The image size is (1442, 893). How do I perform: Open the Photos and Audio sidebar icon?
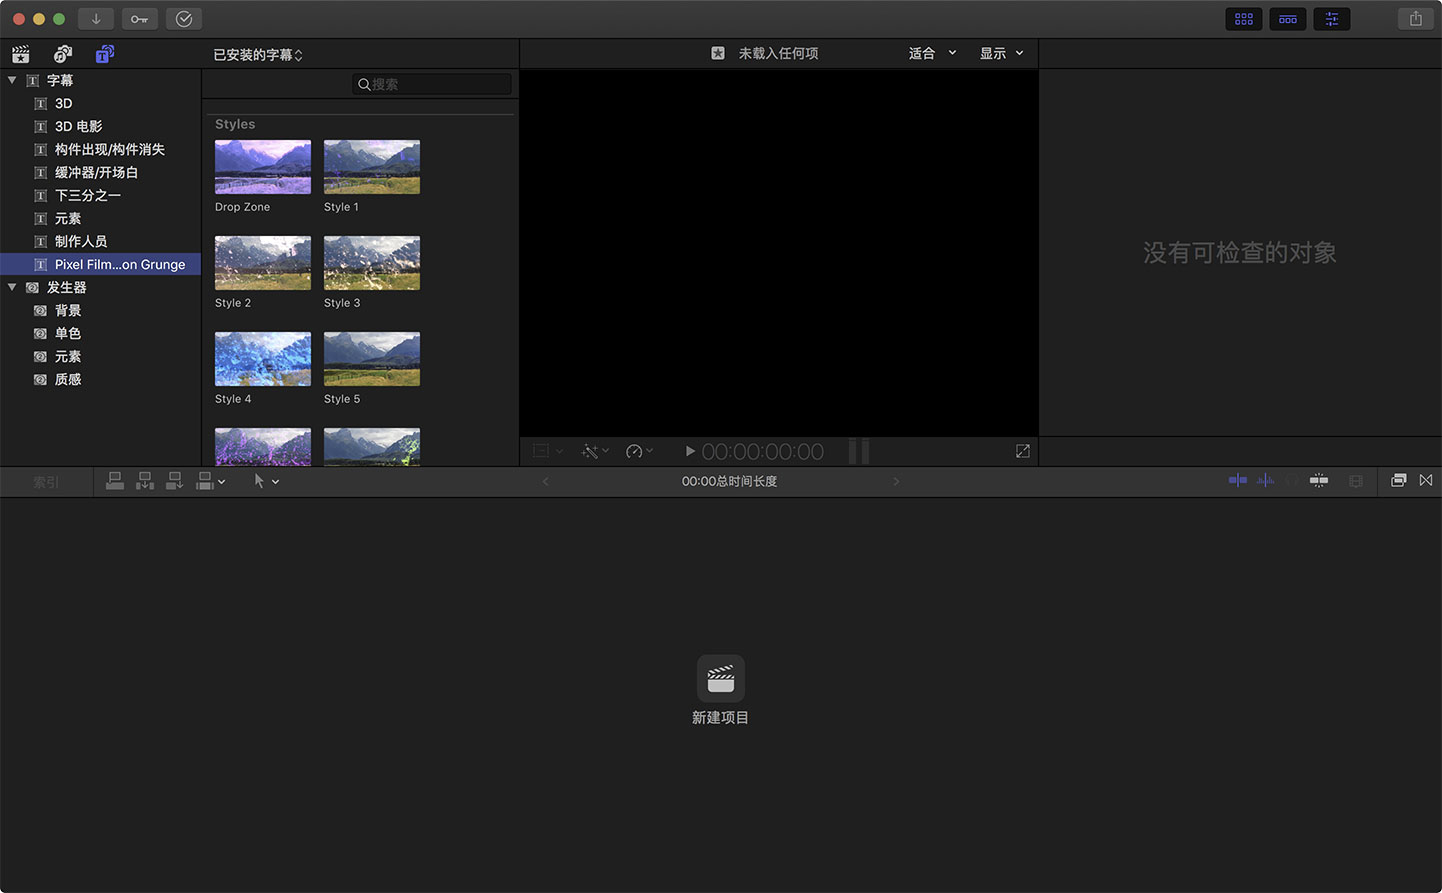pyautogui.click(x=62, y=54)
